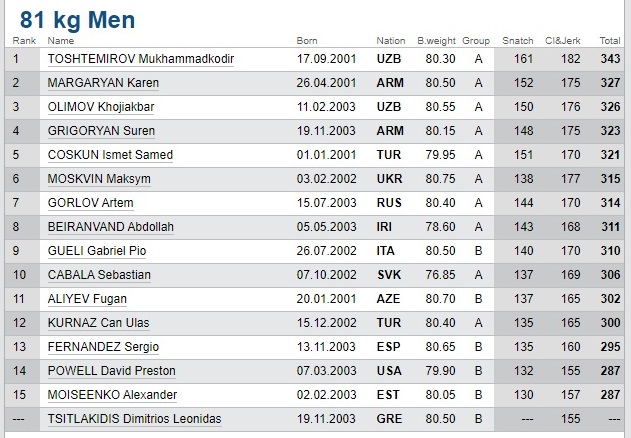Open FERNANDEZ Sergio athlete profile

(102, 347)
